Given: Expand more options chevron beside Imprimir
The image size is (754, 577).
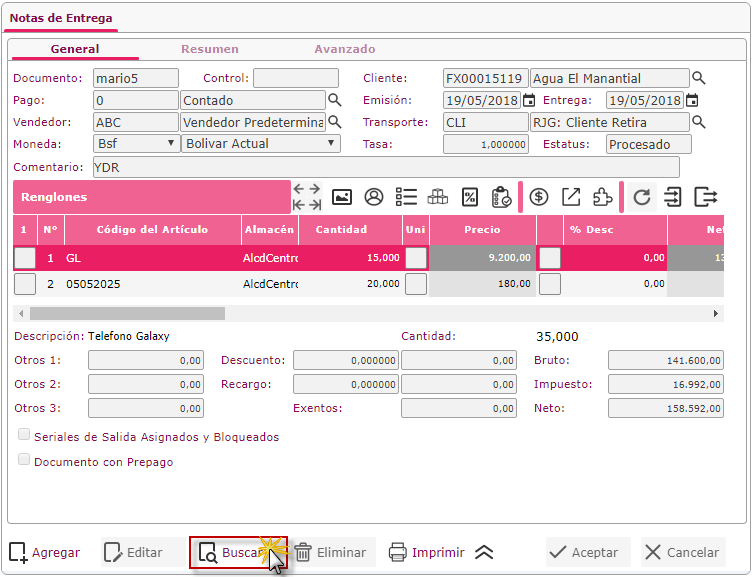Looking at the screenshot, I should (x=484, y=552).
